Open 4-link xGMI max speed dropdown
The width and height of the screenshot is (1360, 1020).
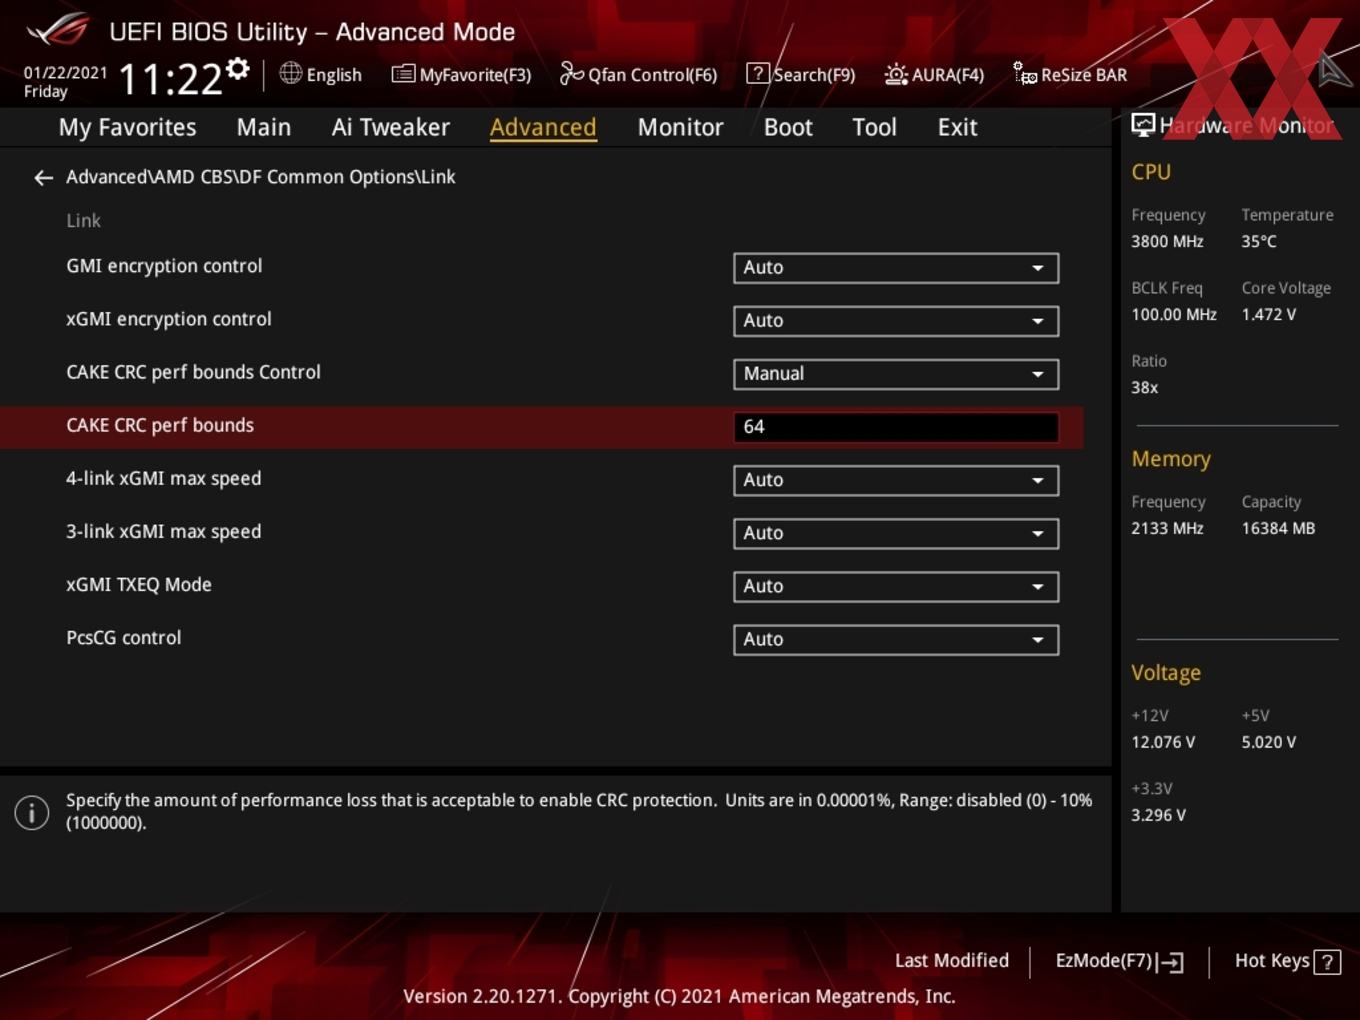click(896, 480)
